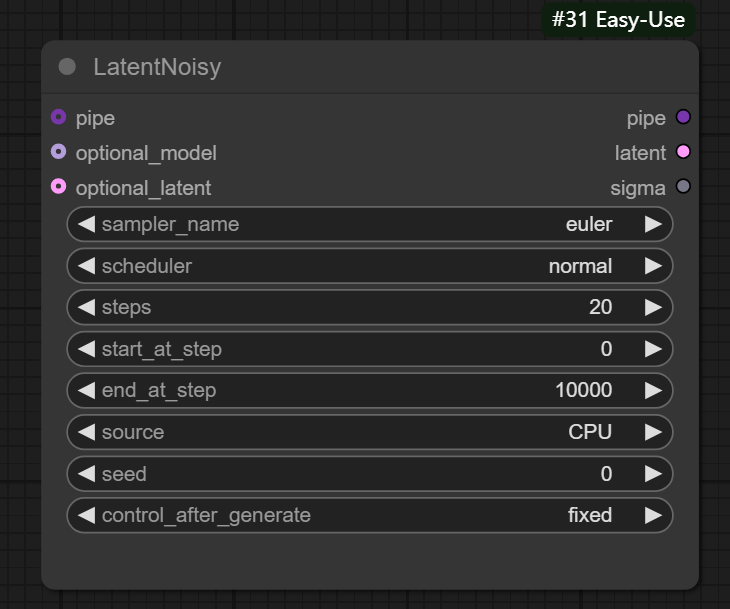Click the sigma output socket

684,187
